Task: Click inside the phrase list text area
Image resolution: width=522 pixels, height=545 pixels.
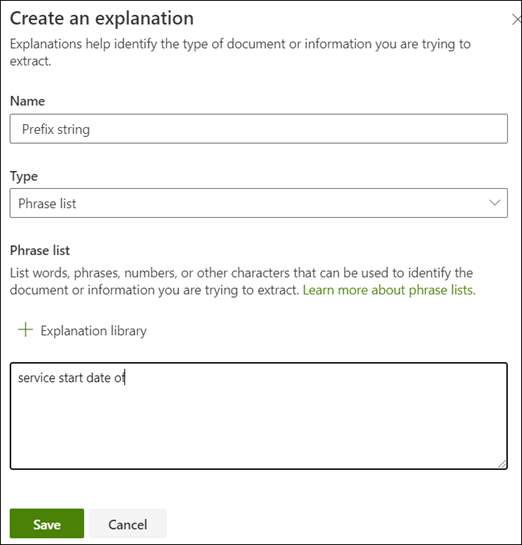Action: (259, 416)
